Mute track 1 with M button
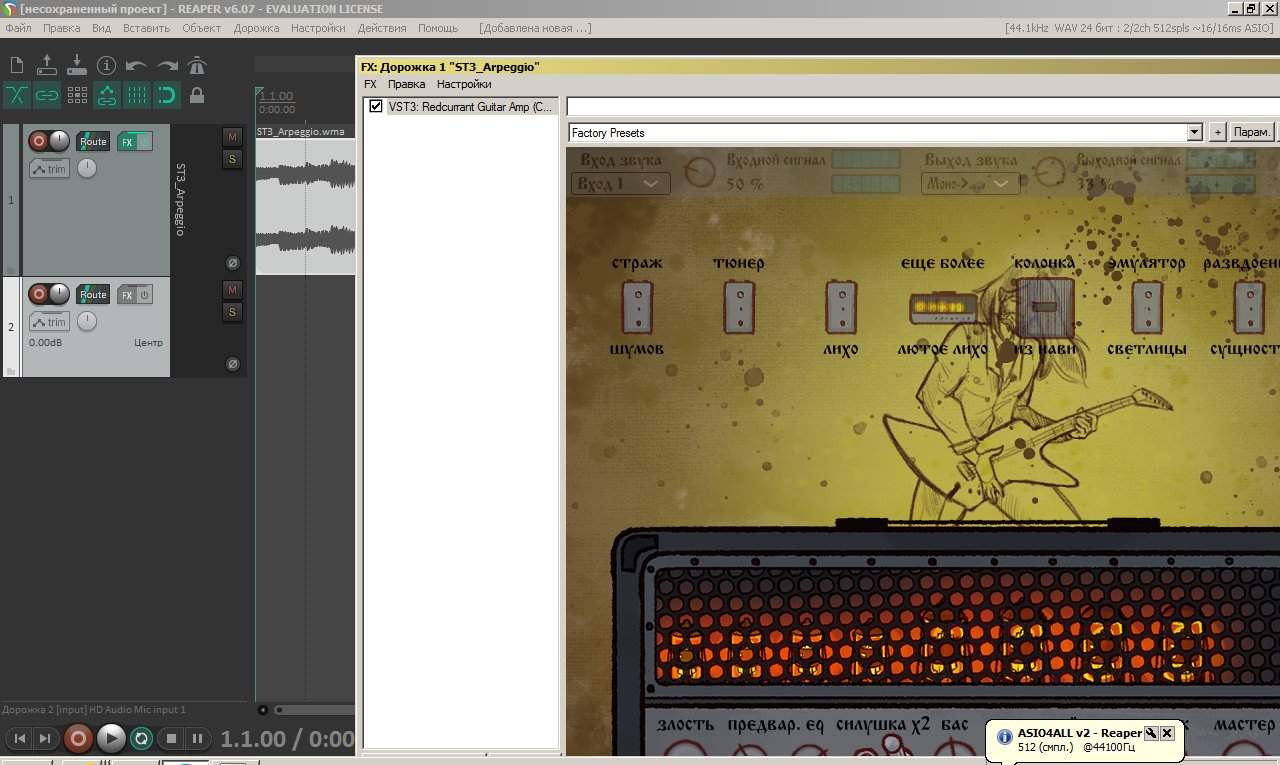 pos(232,137)
